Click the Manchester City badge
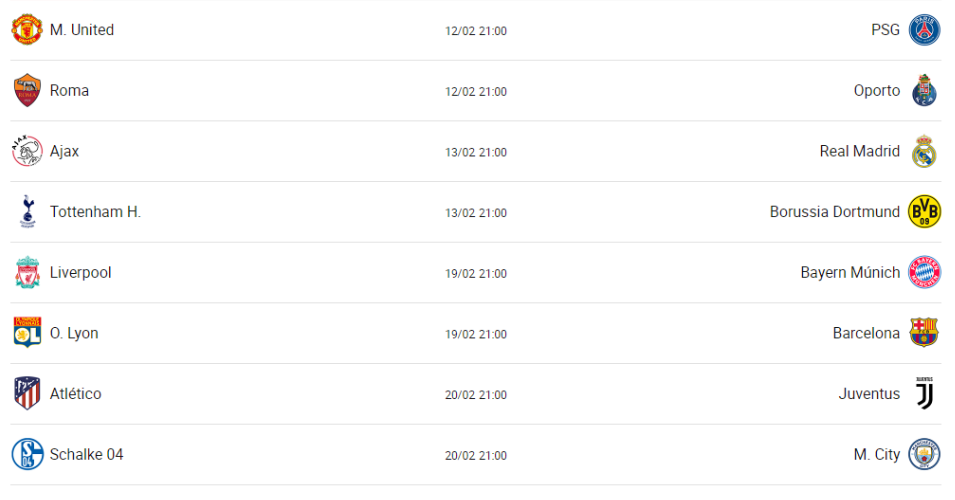The height and width of the screenshot is (500, 955). 924,455
